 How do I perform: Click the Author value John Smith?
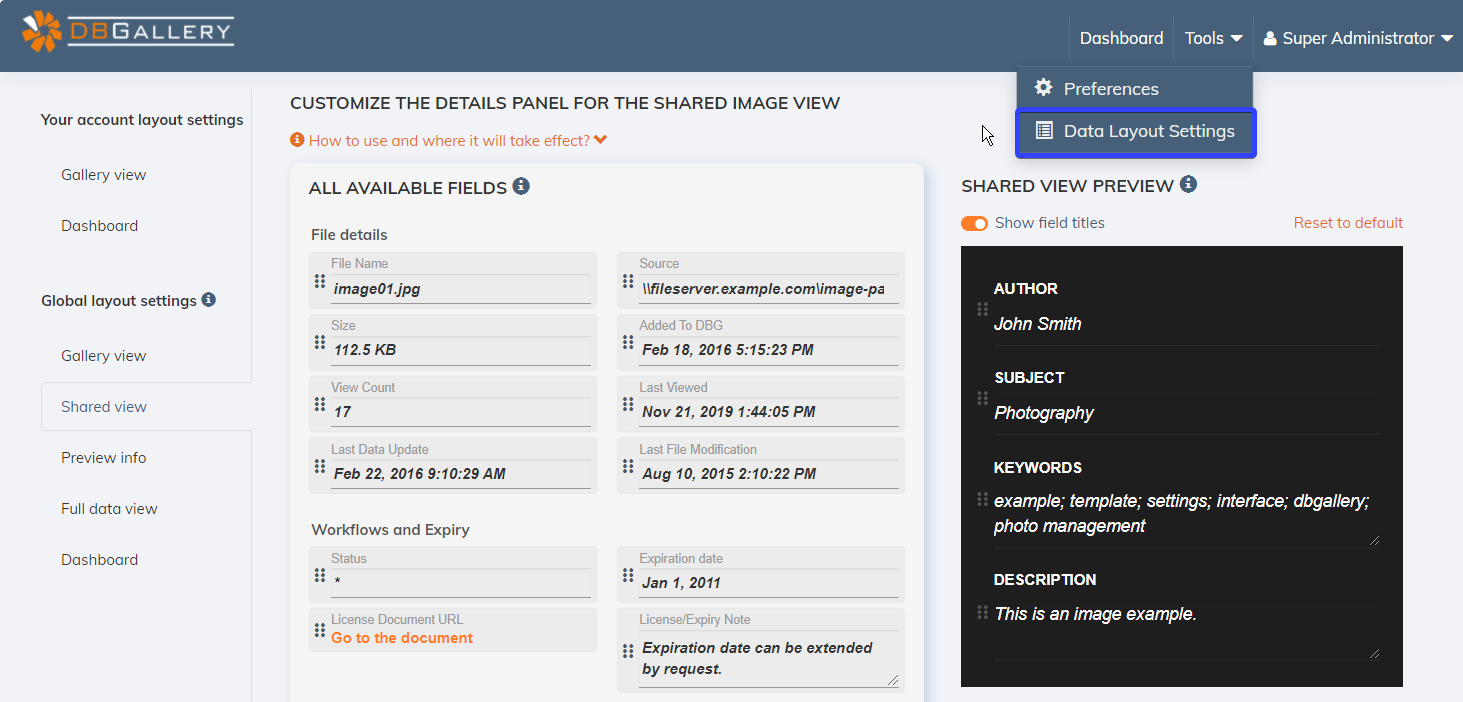(1037, 324)
